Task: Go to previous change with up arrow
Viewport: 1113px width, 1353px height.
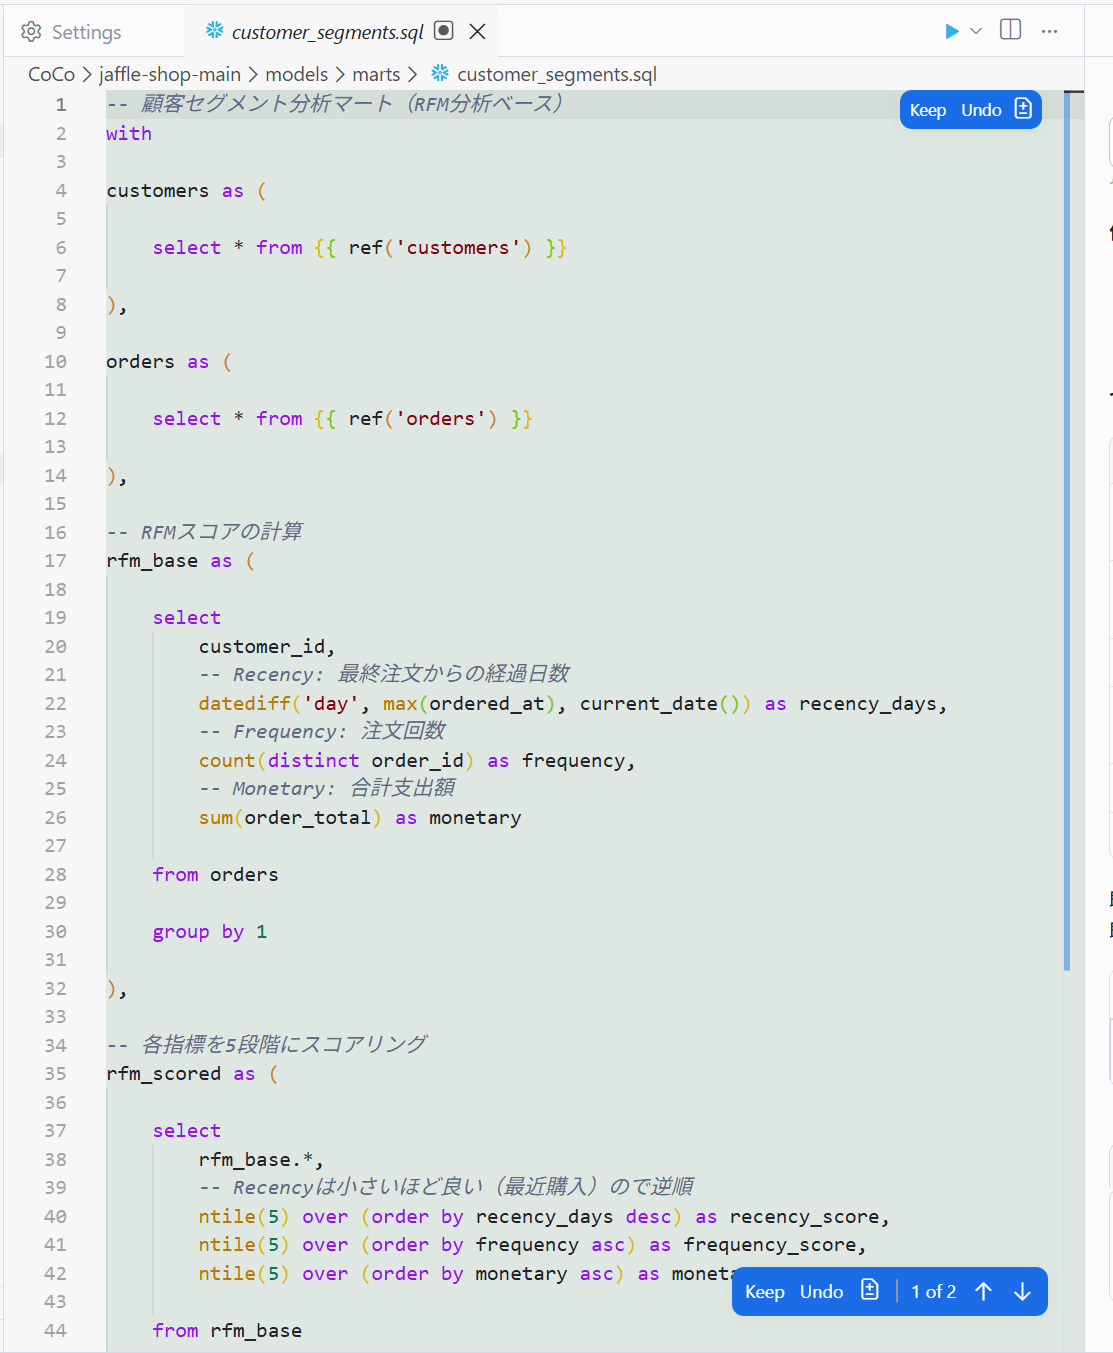Action: point(984,1292)
